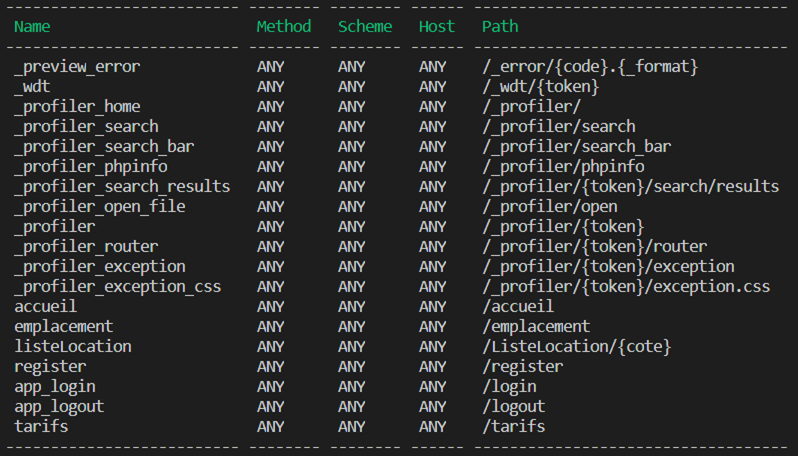Click the /_profiler/{token}/search/results path
Image resolution: width=798 pixels, height=456 pixels.
[x=631, y=187]
